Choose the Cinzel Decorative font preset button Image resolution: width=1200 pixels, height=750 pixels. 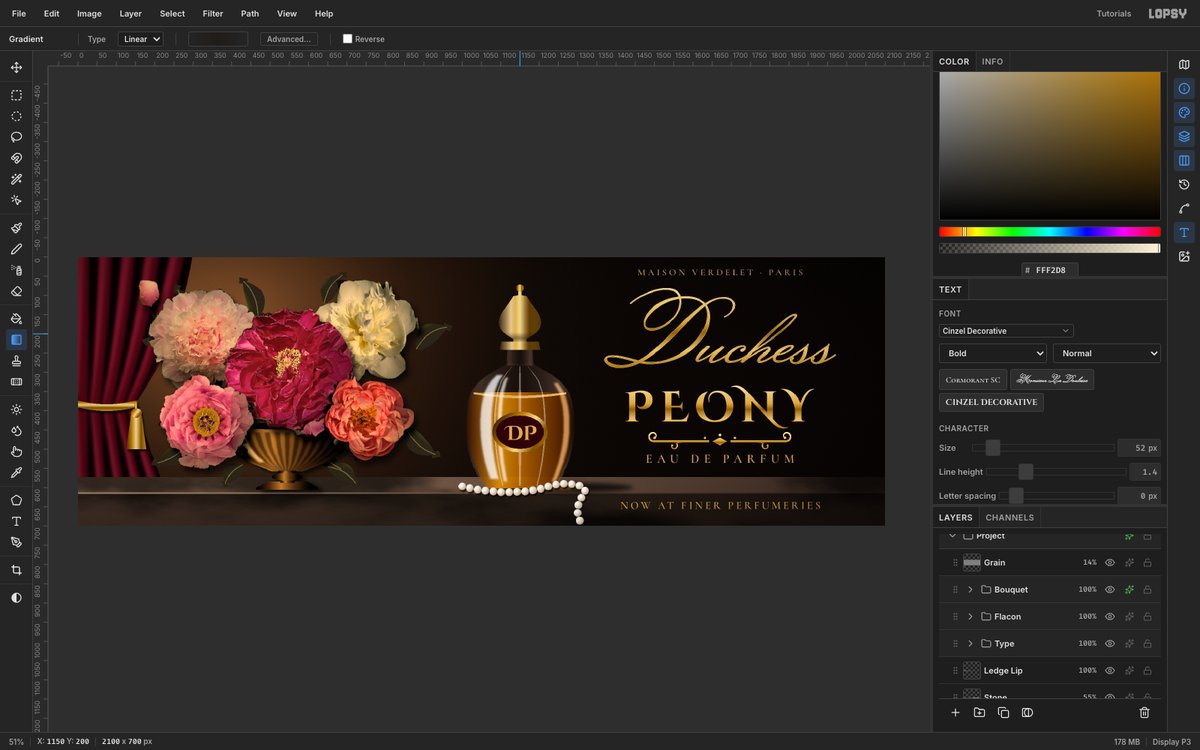click(991, 402)
